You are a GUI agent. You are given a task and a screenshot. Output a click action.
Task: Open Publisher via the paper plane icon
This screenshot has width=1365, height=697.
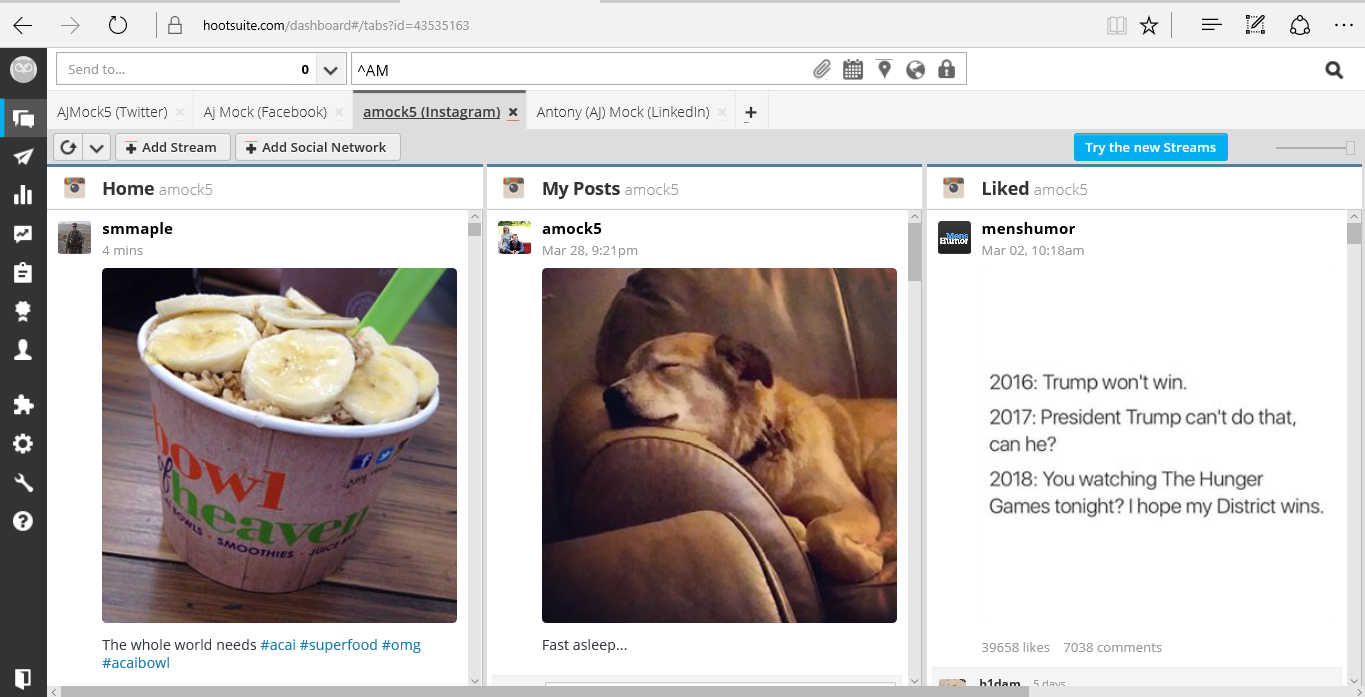pos(23,157)
